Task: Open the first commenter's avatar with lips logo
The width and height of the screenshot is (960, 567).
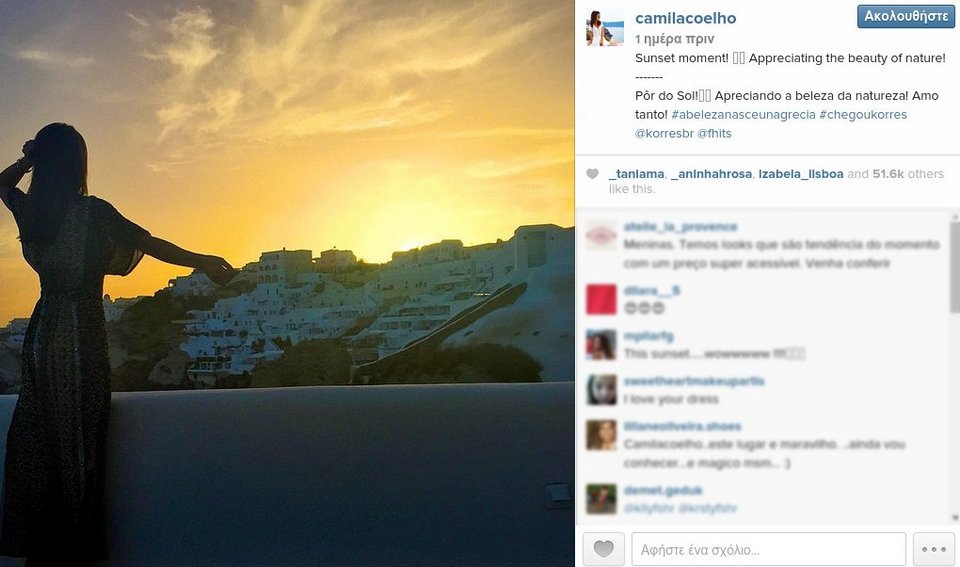Action: (x=601, y=236)
